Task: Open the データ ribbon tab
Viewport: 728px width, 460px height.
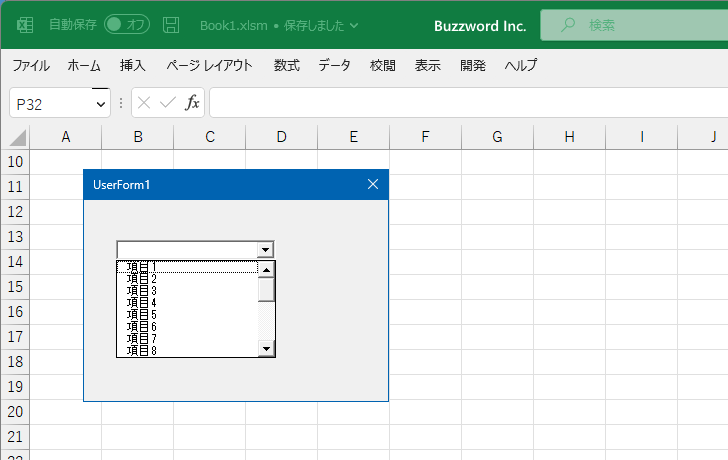Action: [x=334, y=65]
